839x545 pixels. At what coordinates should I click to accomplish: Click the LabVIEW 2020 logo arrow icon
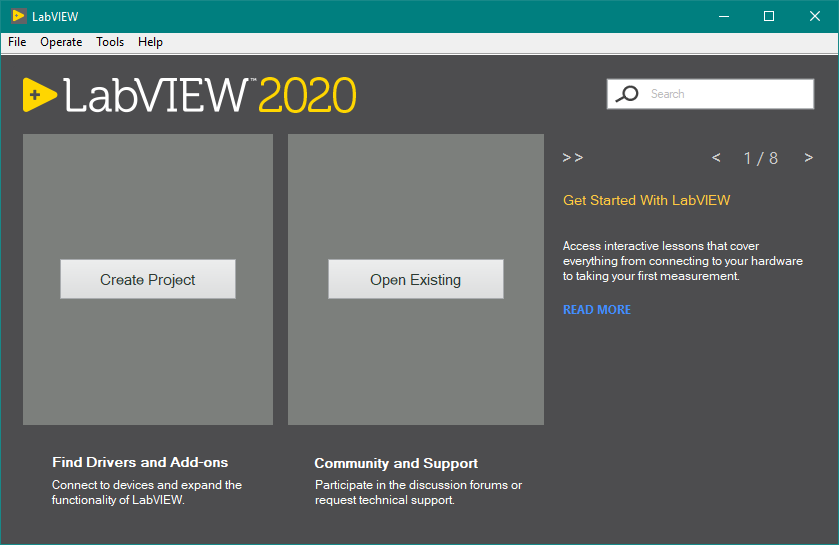[x=39, y=95]
